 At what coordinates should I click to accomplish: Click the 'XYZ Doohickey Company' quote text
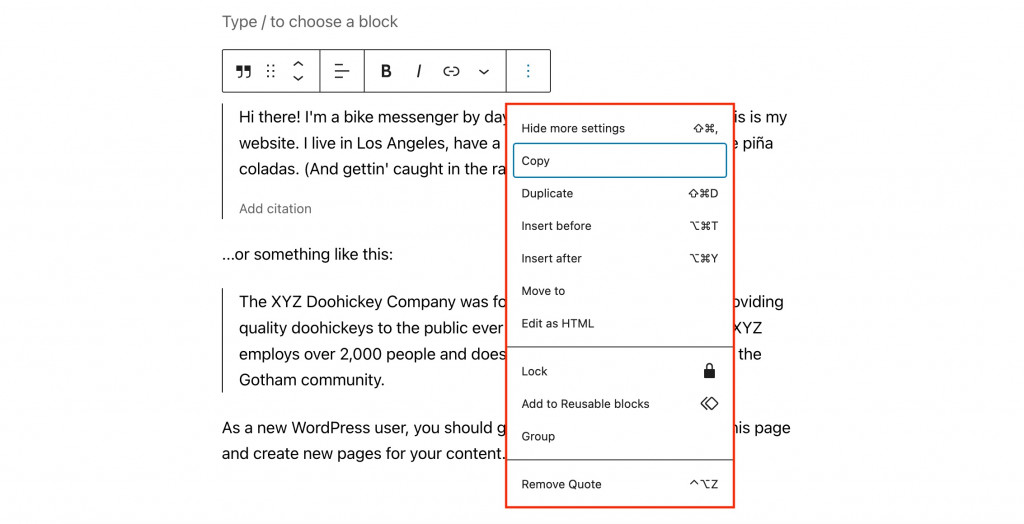pyautogui.click(x=372, y=340)
